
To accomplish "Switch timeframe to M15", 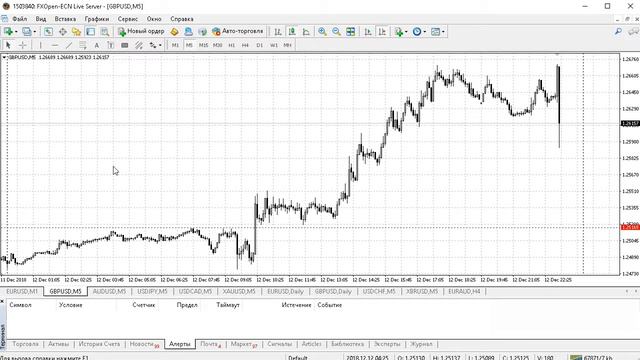I will [x=203, y=45].
